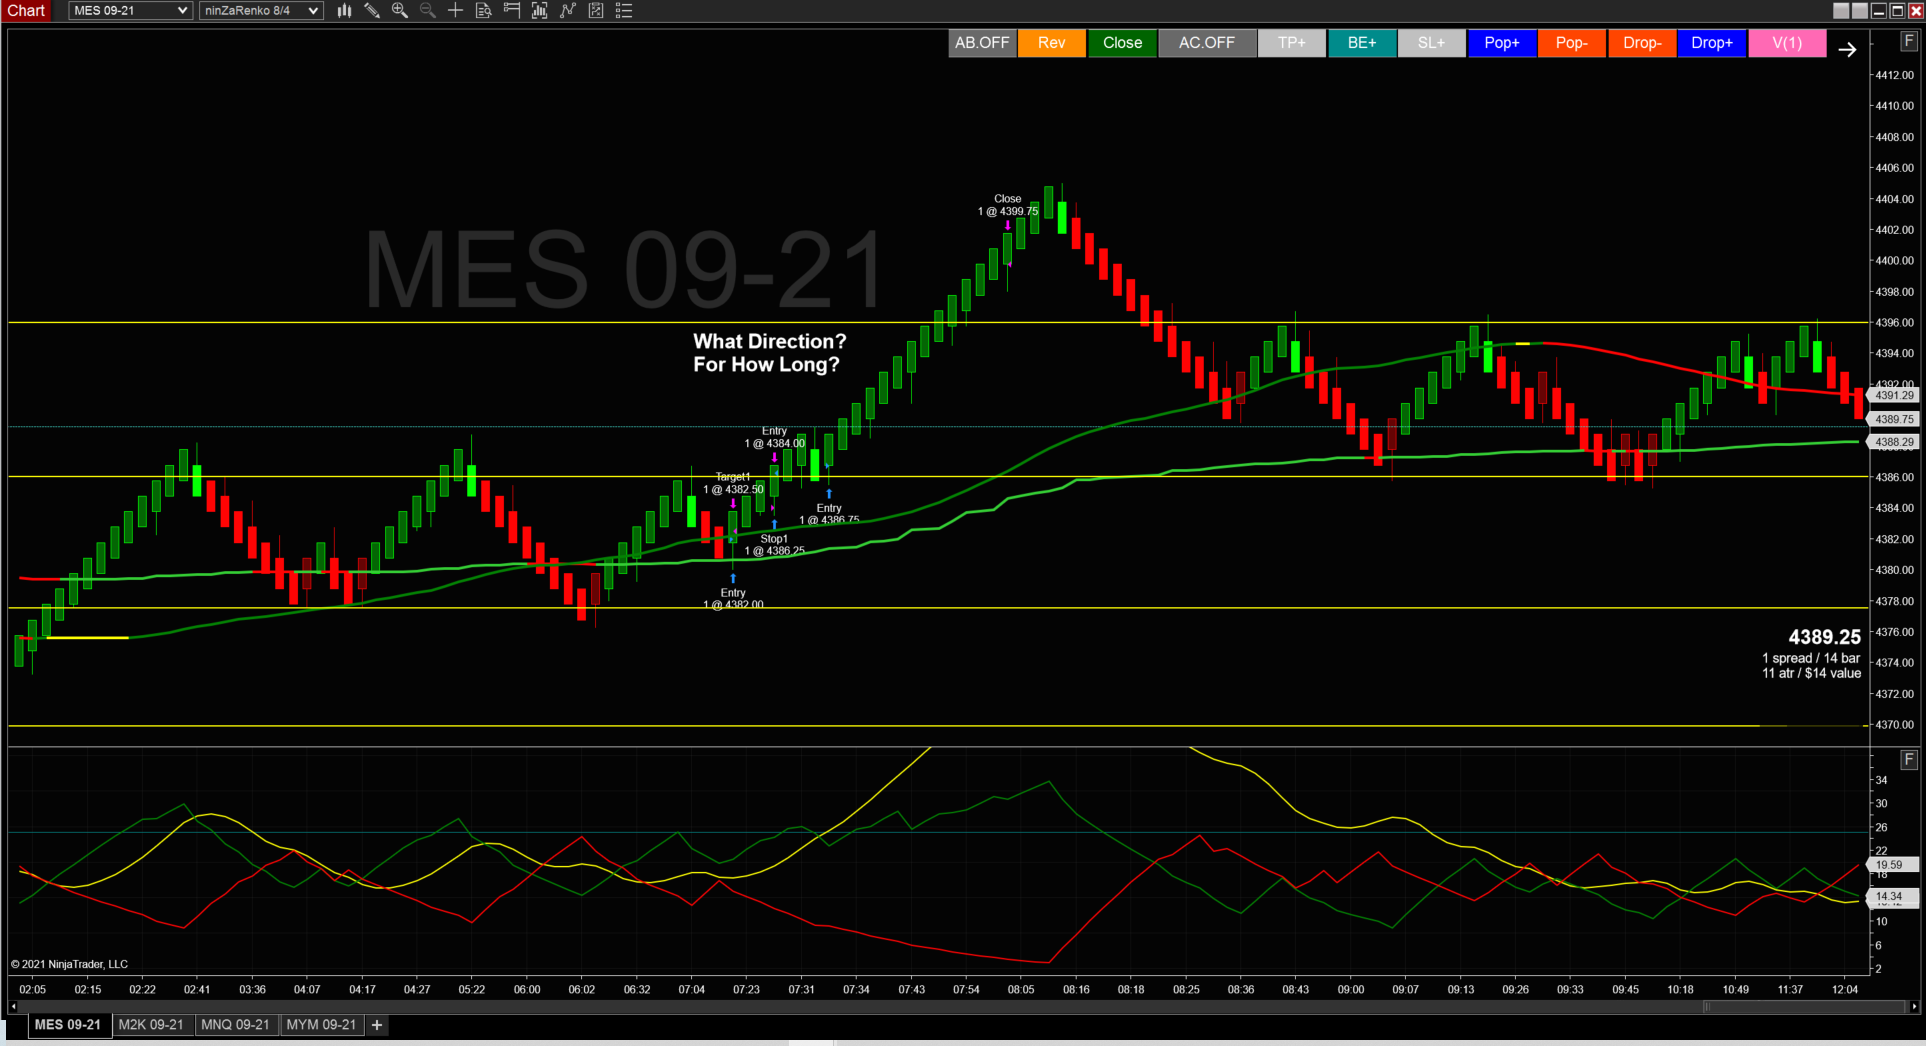Open the chart properties icon
The image size is (1926, 1046).
(x=596, y=10)
